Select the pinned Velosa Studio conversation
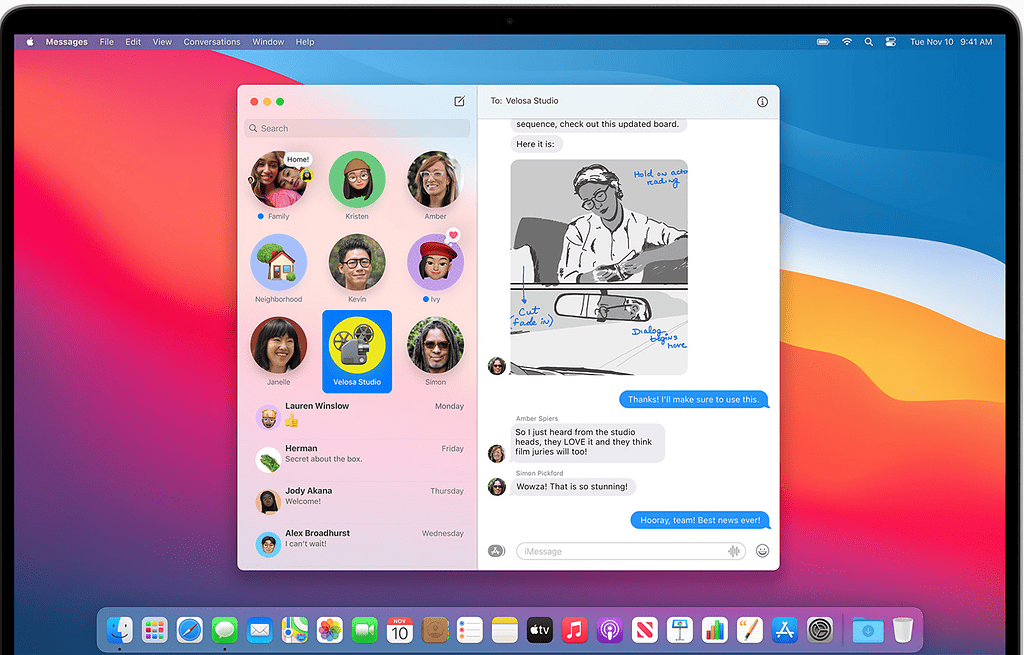 (357, 350)
